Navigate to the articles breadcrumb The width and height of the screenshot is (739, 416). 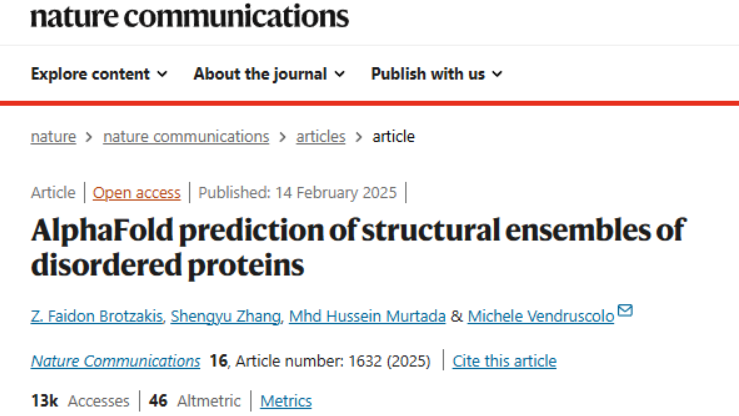coord(321,137)
